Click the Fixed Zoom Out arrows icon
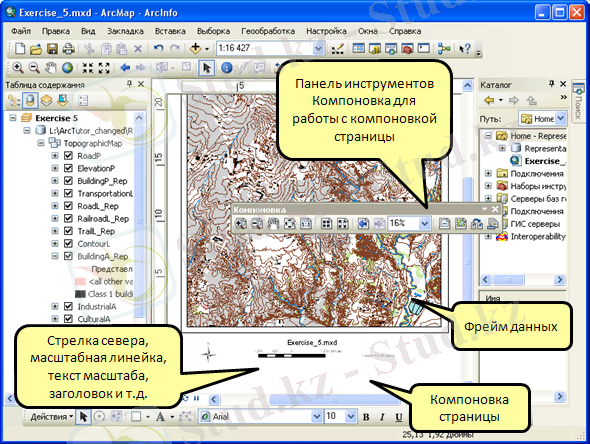Screen dimensions: 590x444 104,68
